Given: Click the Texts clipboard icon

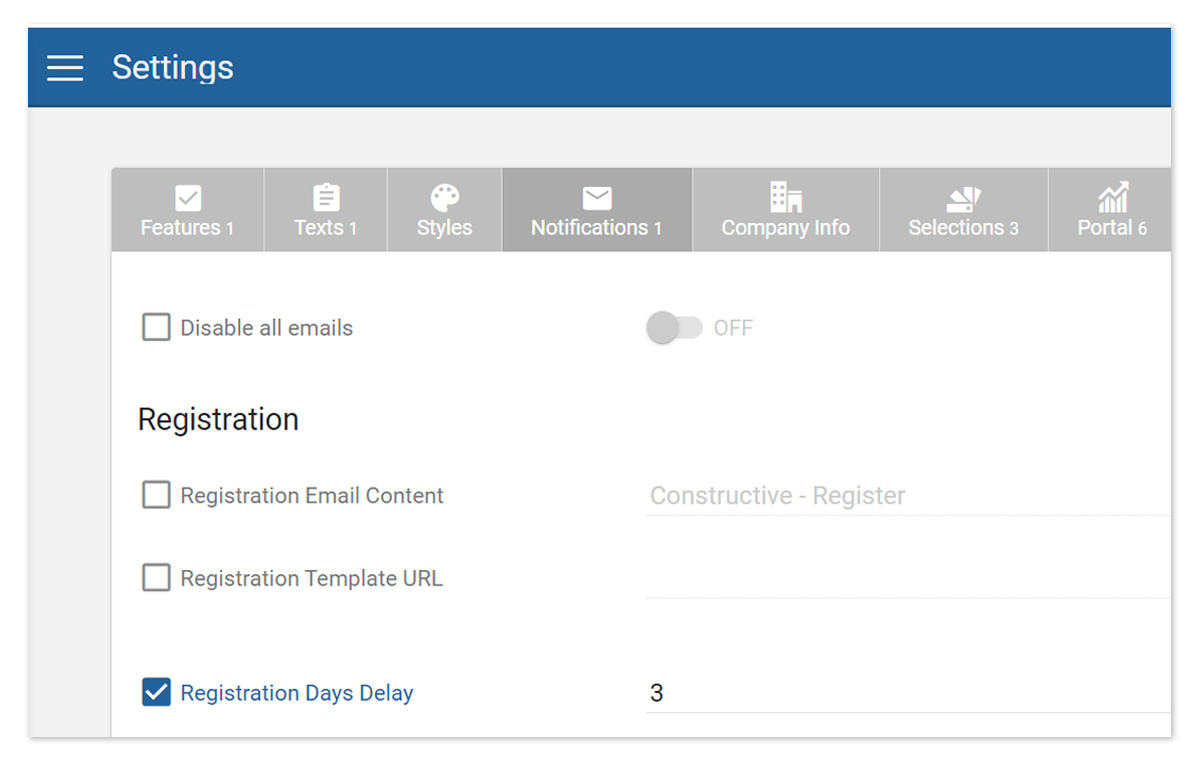Looking at the screenshot, I should click(325, 197).
